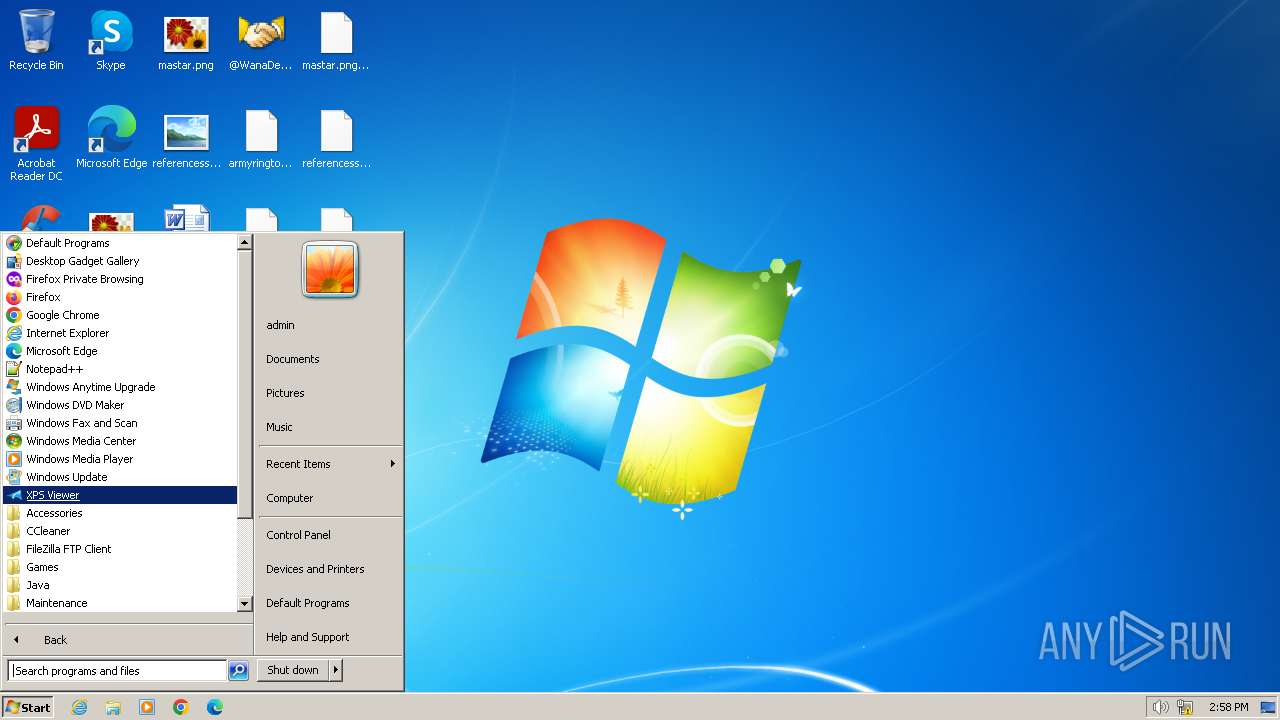This screenshot has width=1280, height=720.
Task: Open Recent Items submenu
Action: (x=330, y=464)
